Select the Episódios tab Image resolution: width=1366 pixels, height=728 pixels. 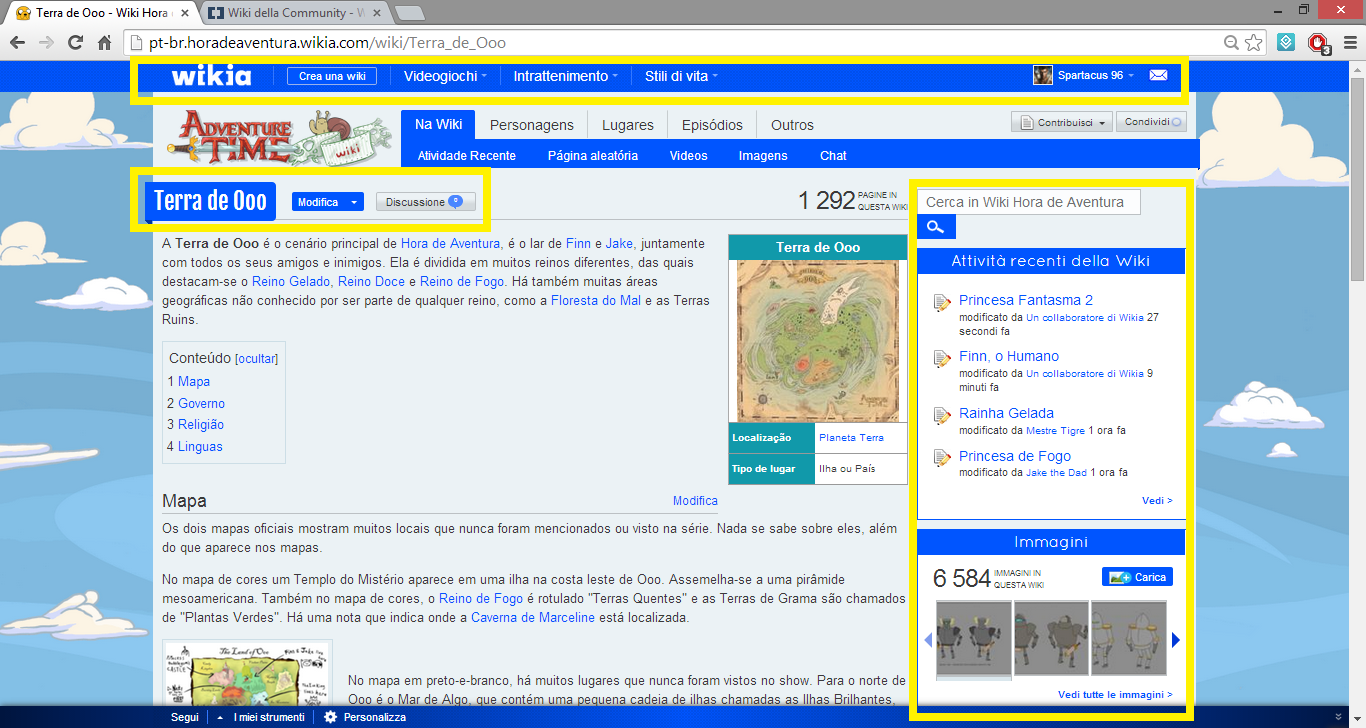pos(712,125)
